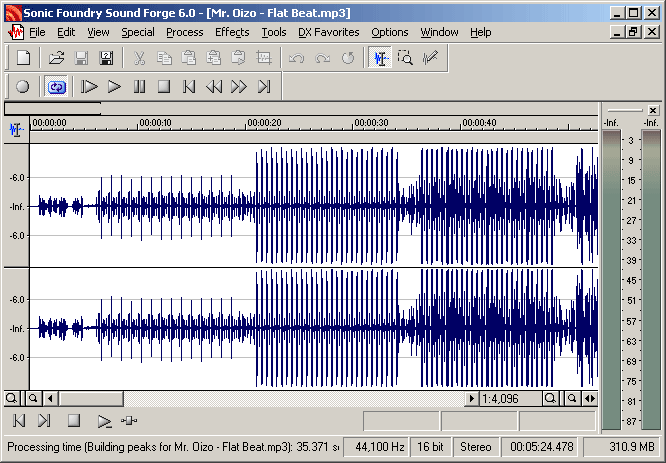Click the overview bar above the time ruler
This screenshot has width=666, height=463.
pos(301,109)
